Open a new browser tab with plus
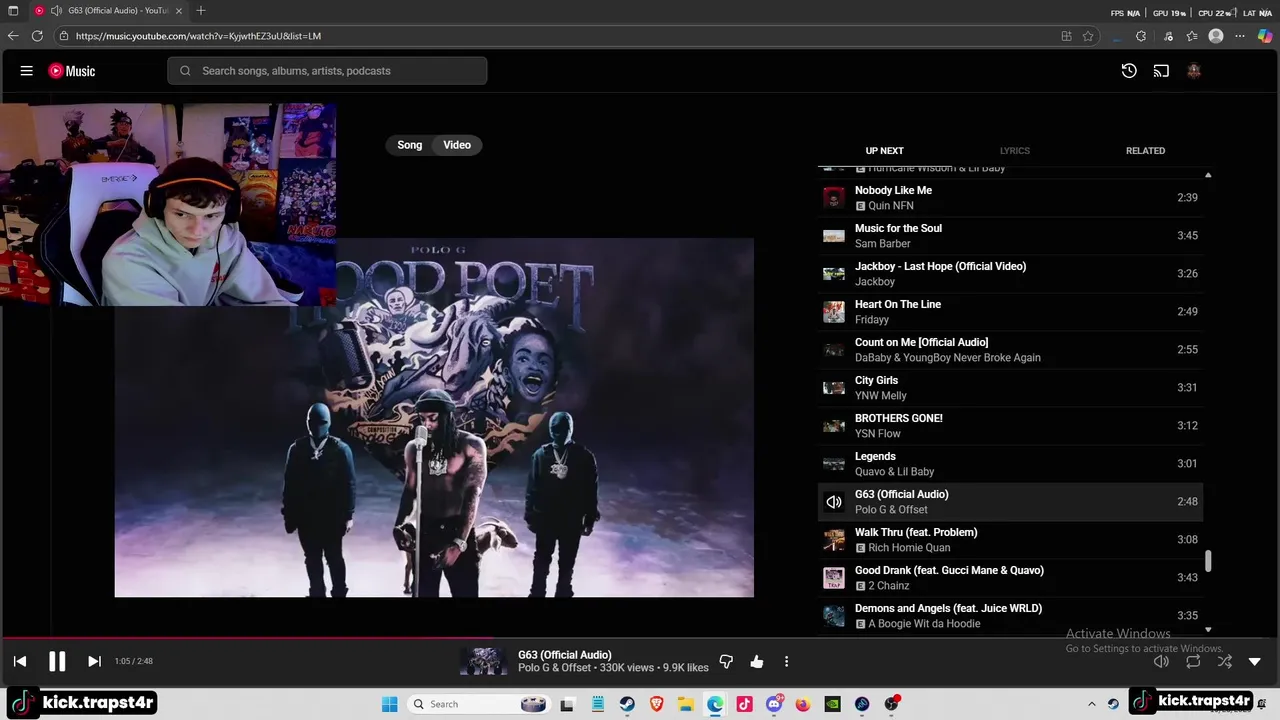Screen dimensions: 1280x720 point(201,11)
